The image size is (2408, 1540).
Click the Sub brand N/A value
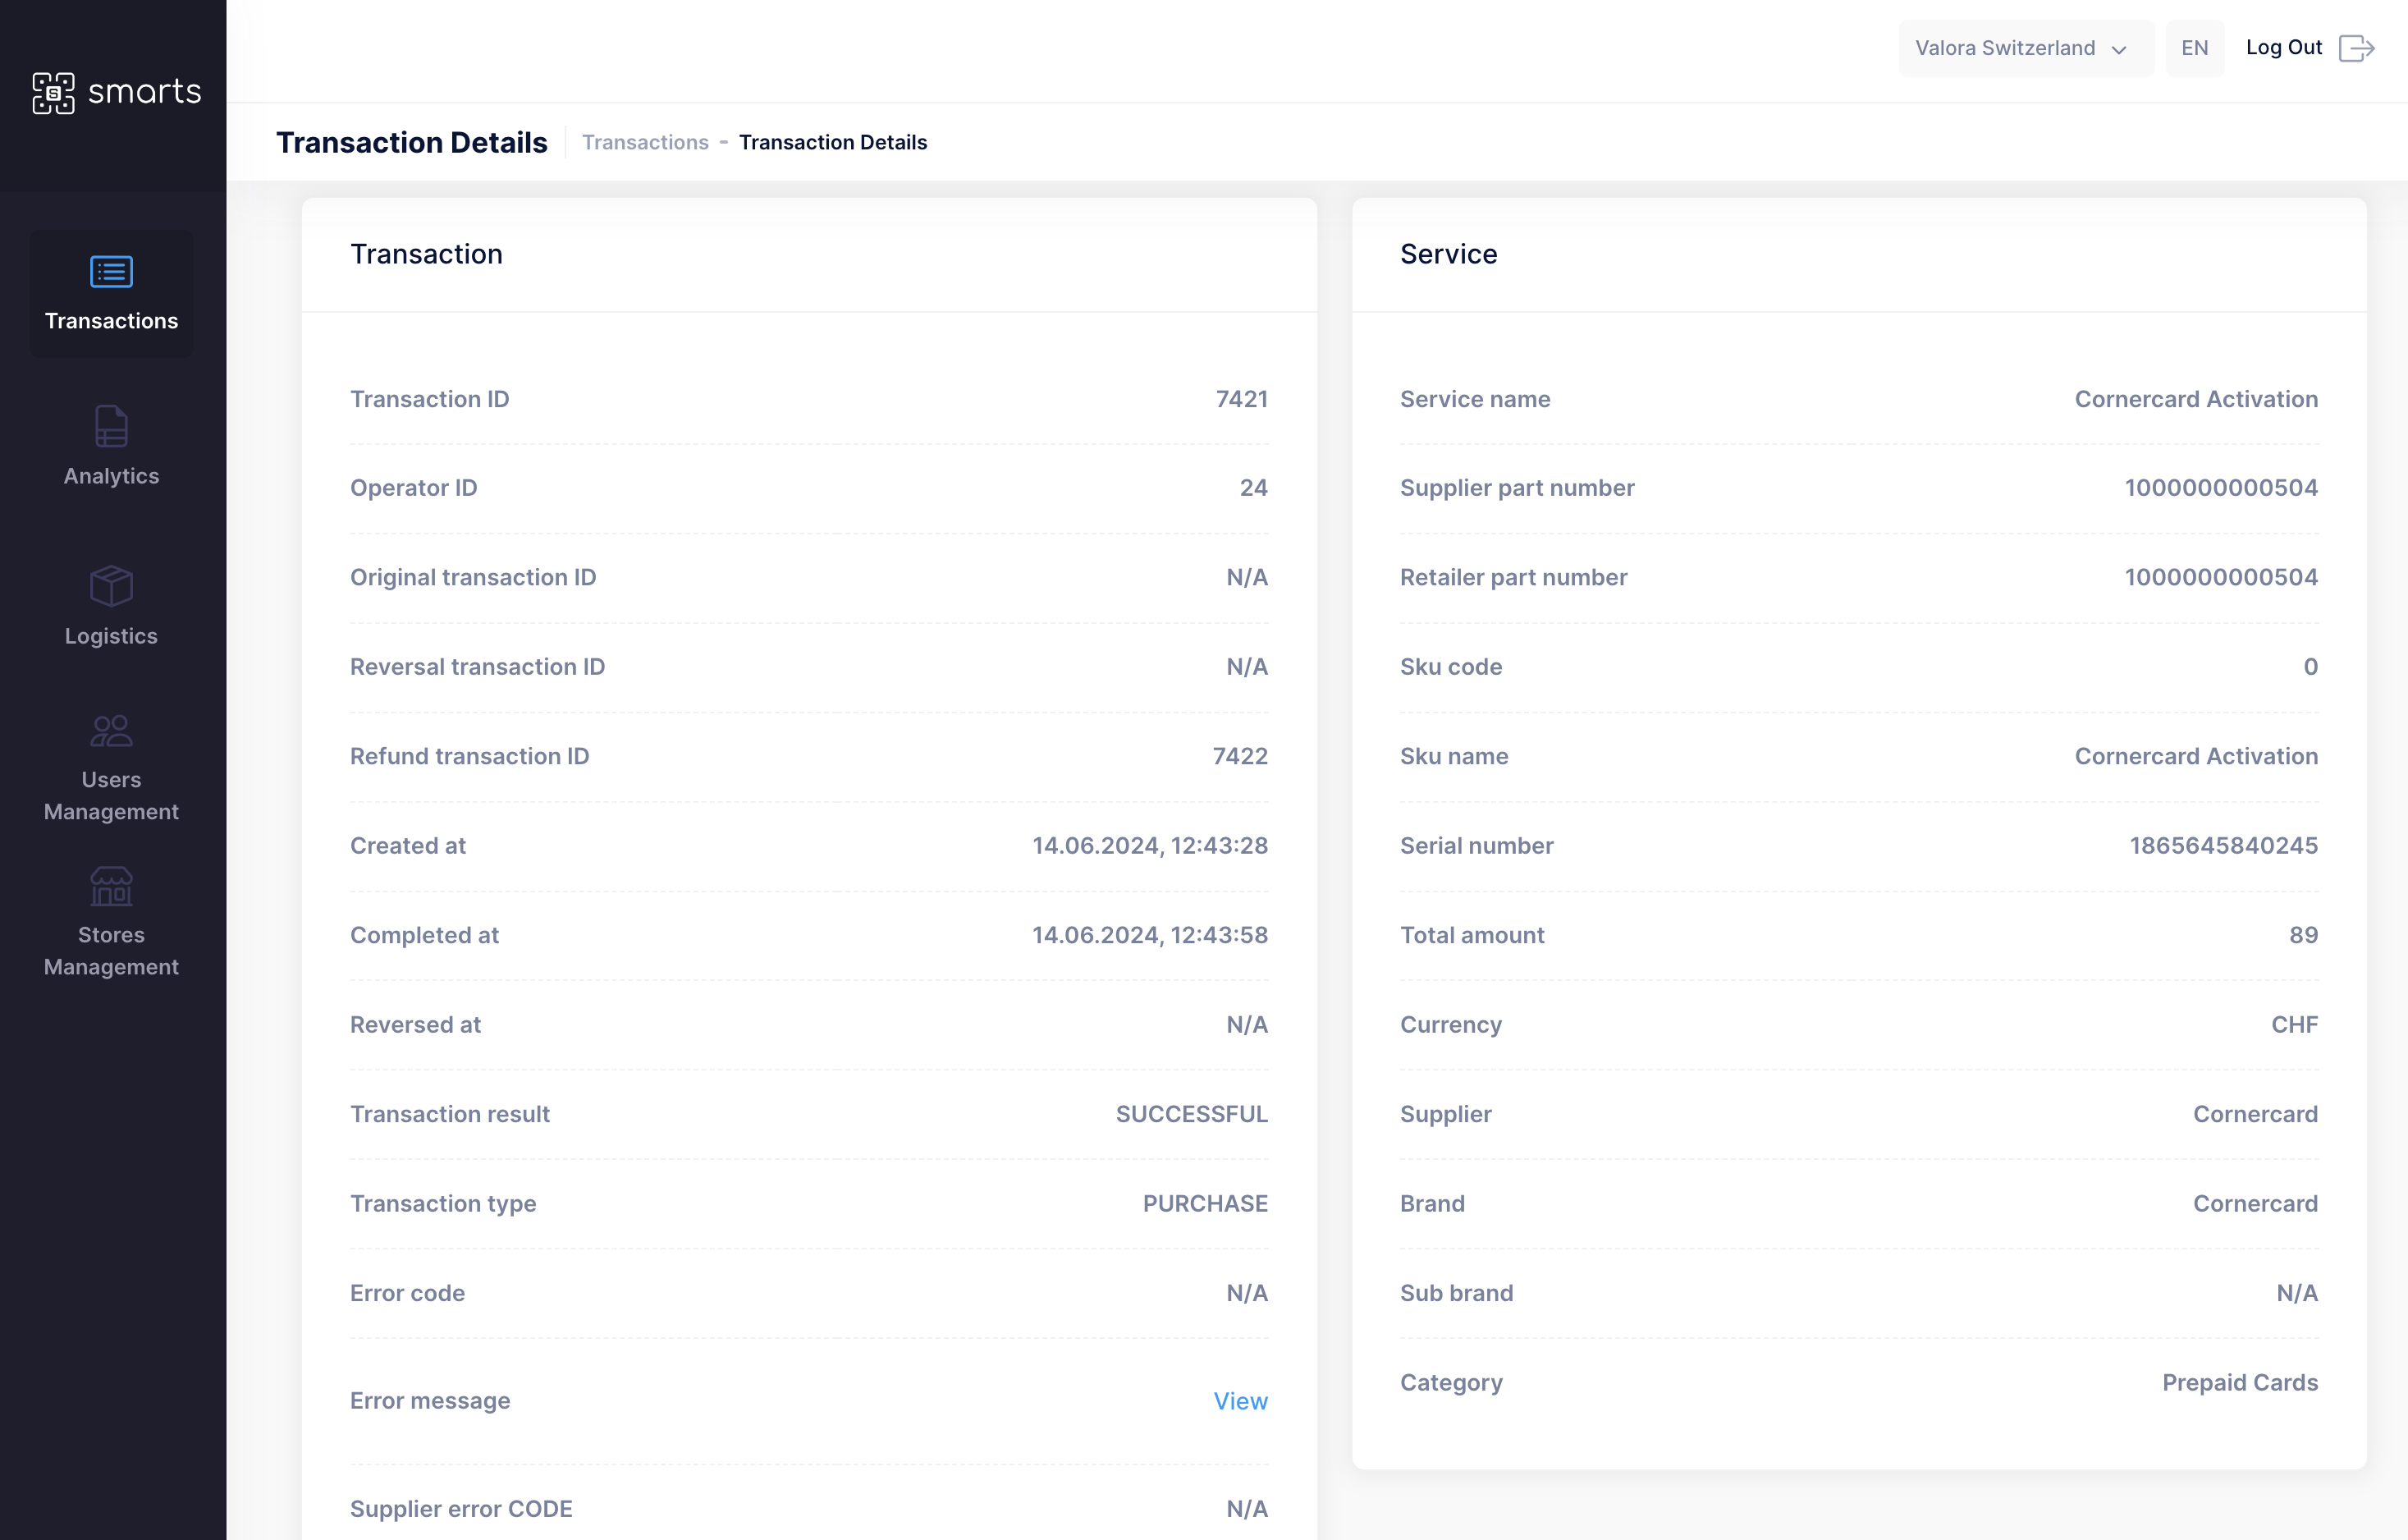[2297, 1293]
